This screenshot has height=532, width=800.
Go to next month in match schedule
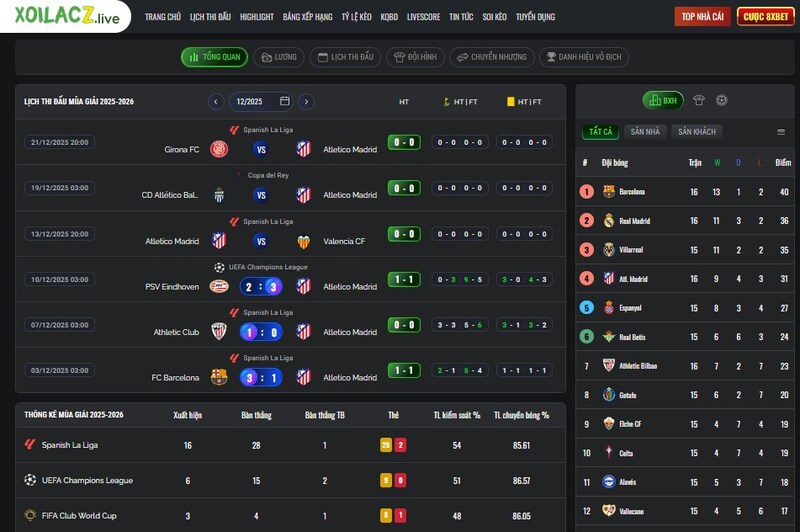point(306,101)
